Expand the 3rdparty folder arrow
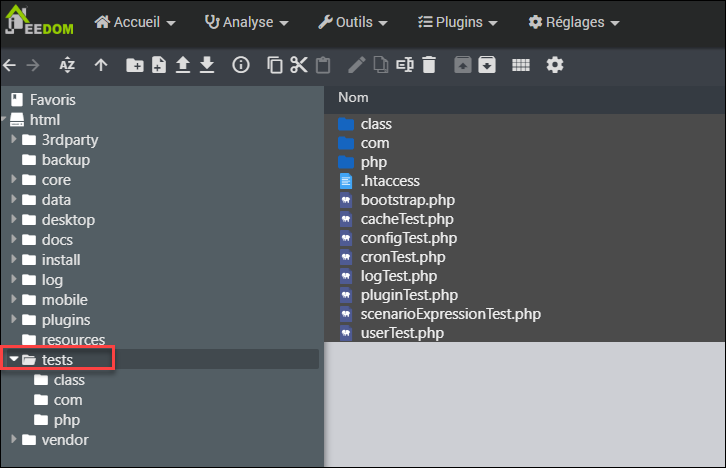Viewport: 726px width, 468px height. [x=14, y=140]
